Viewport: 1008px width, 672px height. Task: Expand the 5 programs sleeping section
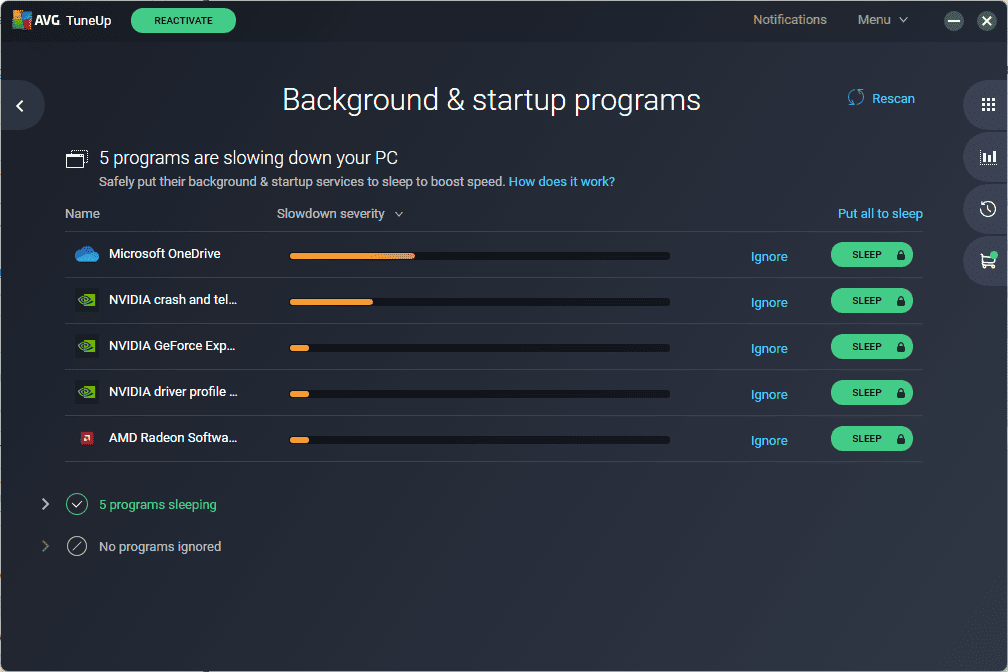46,504
